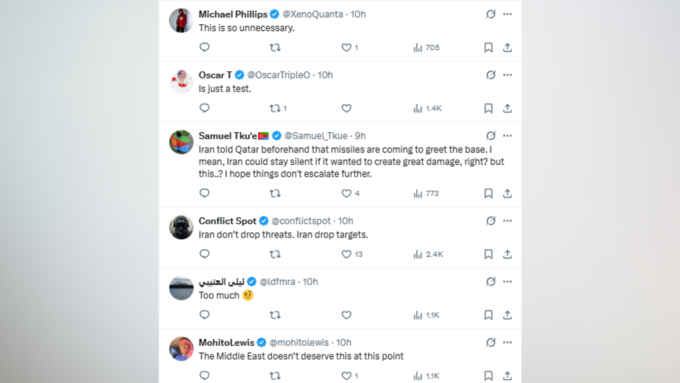
Task: Open more options menu for Michael Phillips' tweet
Action: [x=507, y=14]
